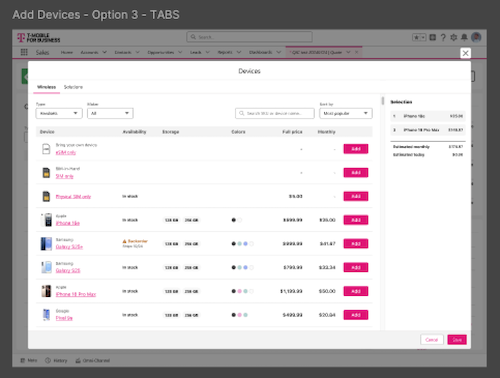Viewport: 500px width, 378px height.
Task: Click the iPhone 16 Pro Max thumbnail
Action: coord(46,291)
